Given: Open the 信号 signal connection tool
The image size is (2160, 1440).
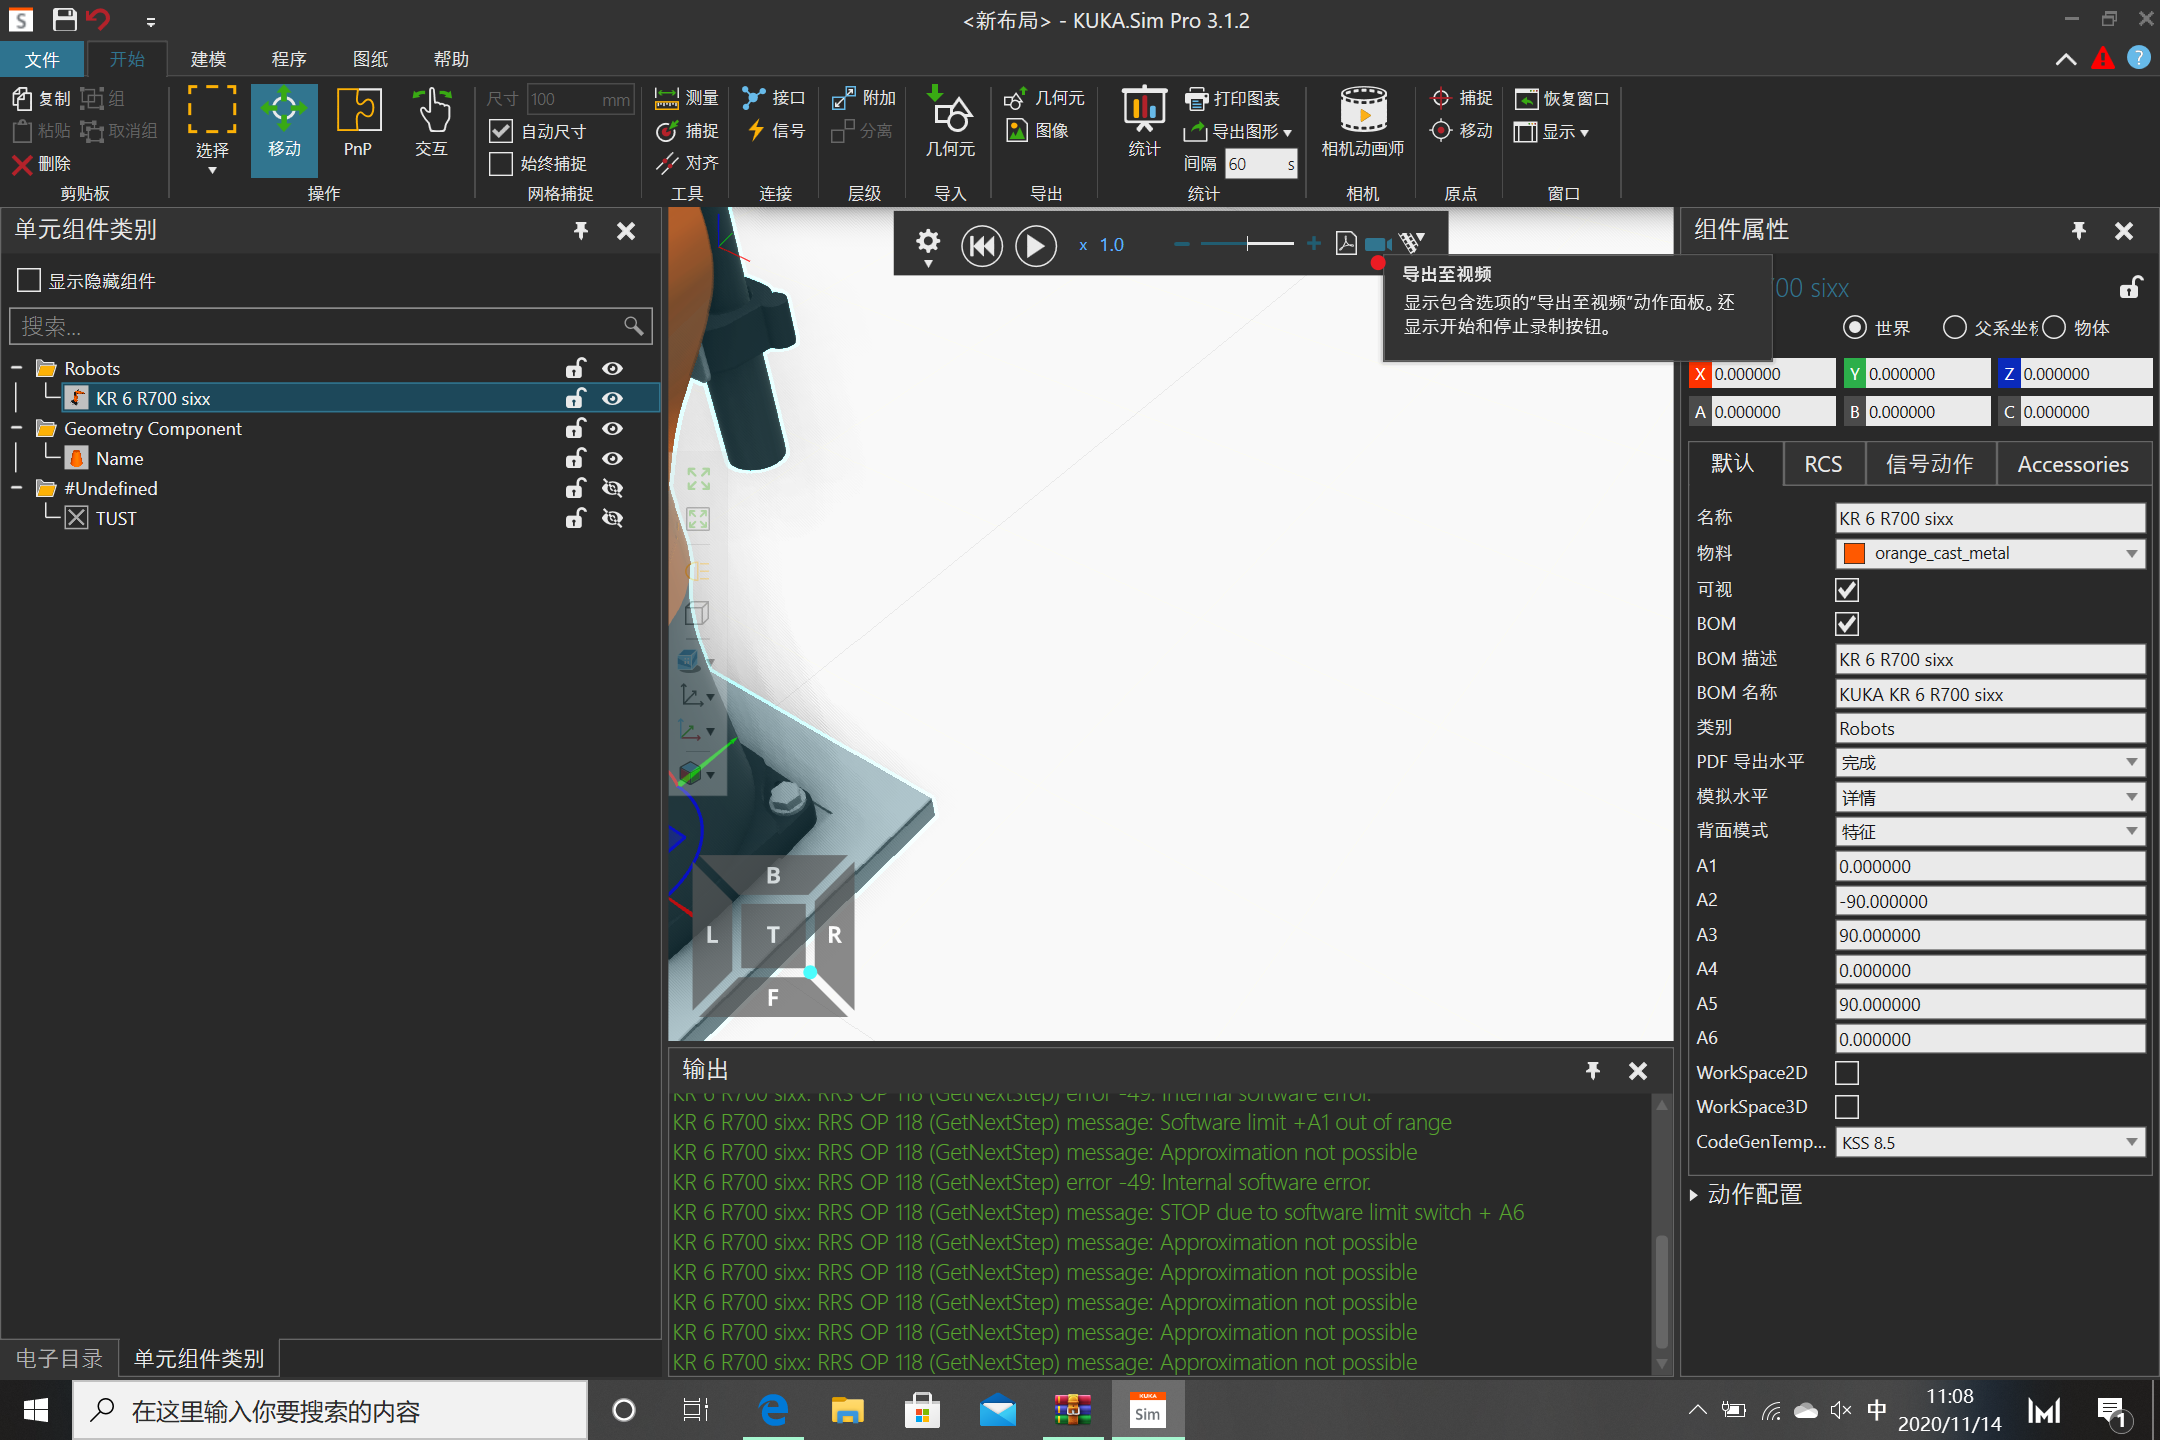Looking at the screenshot, I should (x=773, y=130).
